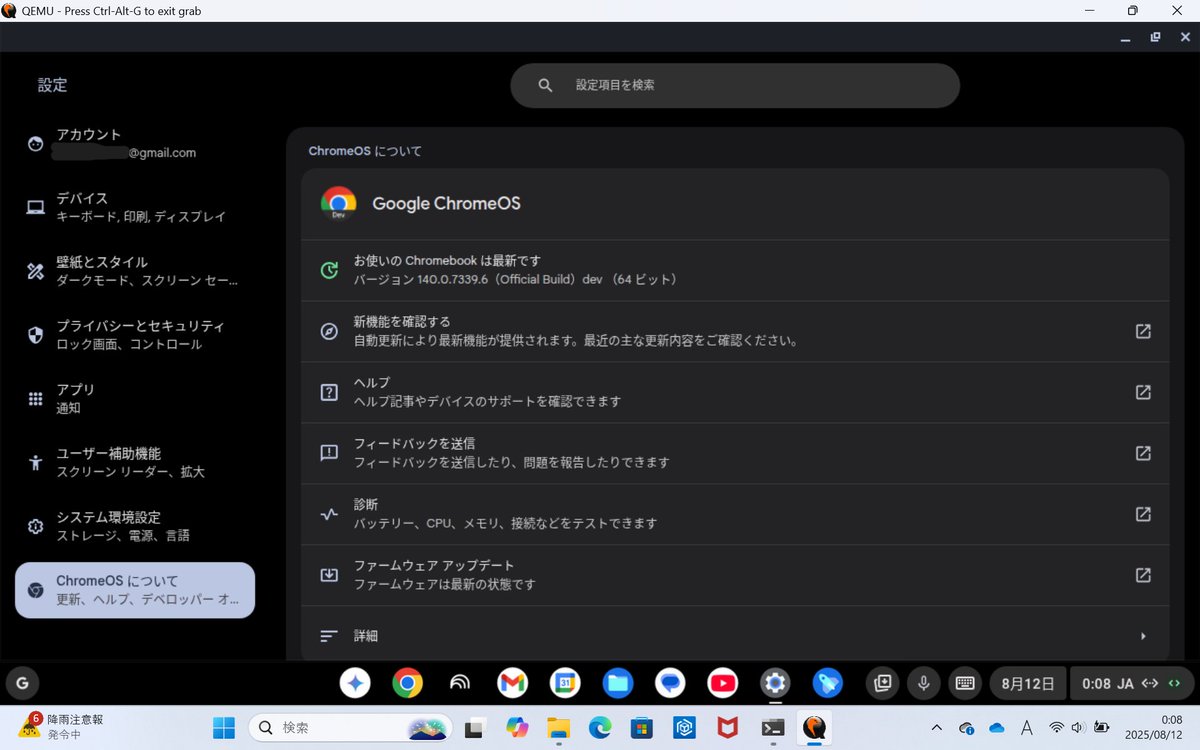Viewport: 1200px width, 750px height.
Task: Open the ヘルプ row
Action: (x=735, y=392)
